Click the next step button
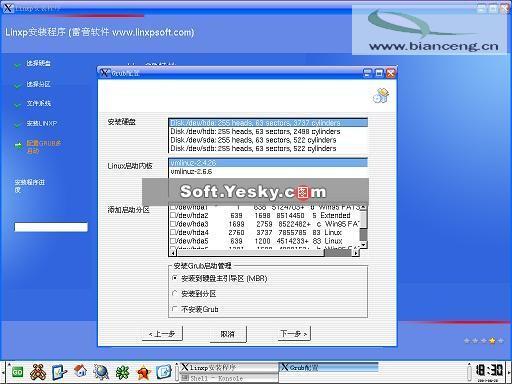Screen dimensions: 512x384 (294, 333)
